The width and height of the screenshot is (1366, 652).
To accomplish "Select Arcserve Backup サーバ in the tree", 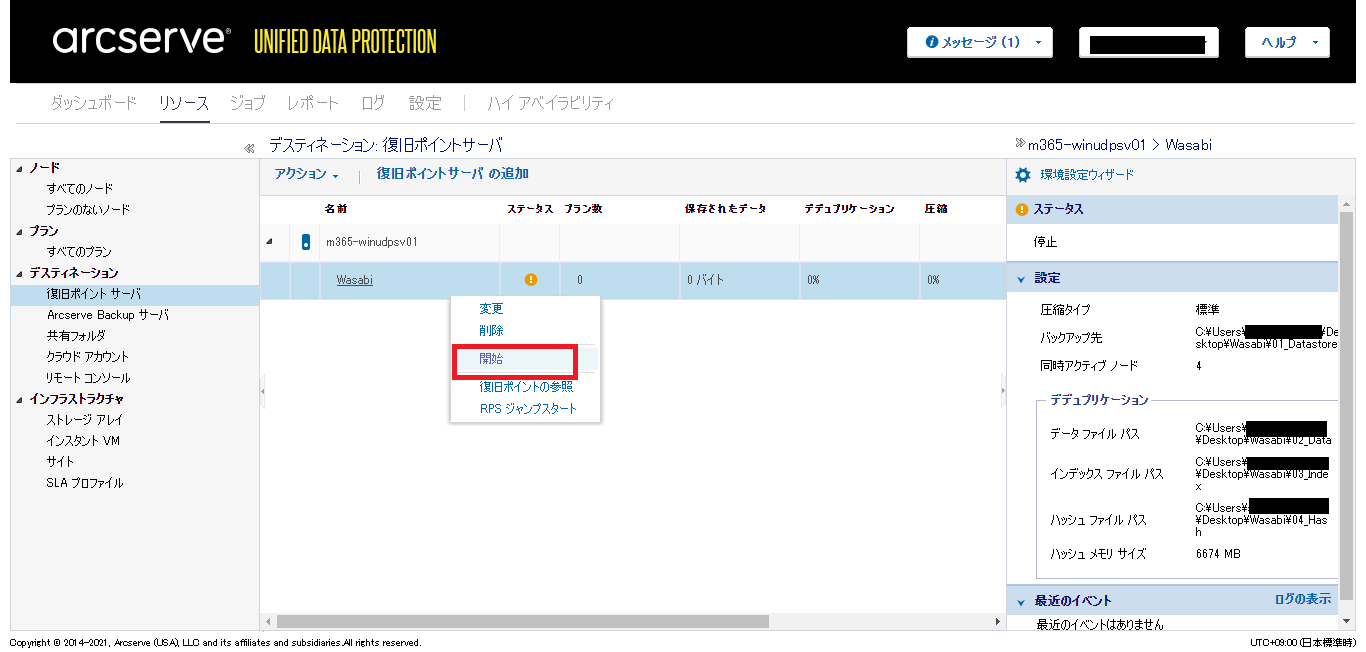I will click(108, 315).
